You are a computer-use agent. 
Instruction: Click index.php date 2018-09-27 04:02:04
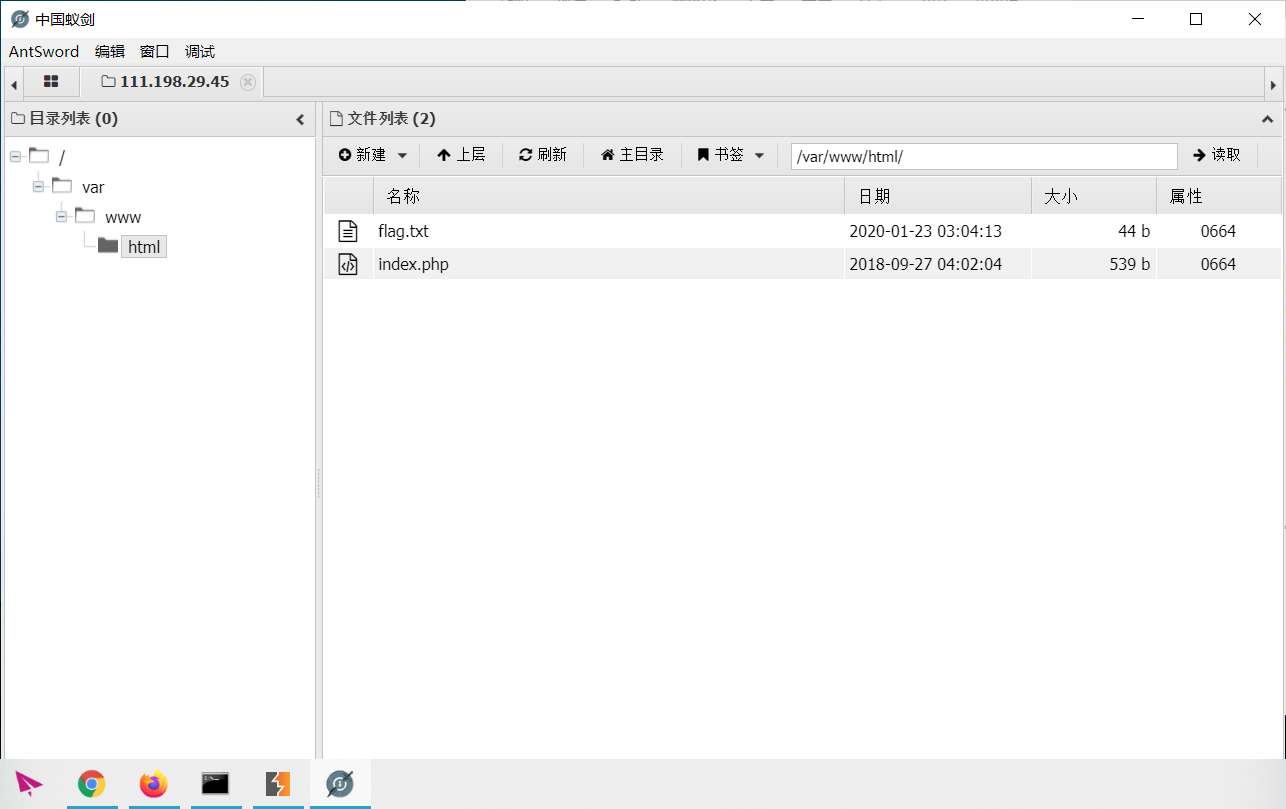coord(925,264)
